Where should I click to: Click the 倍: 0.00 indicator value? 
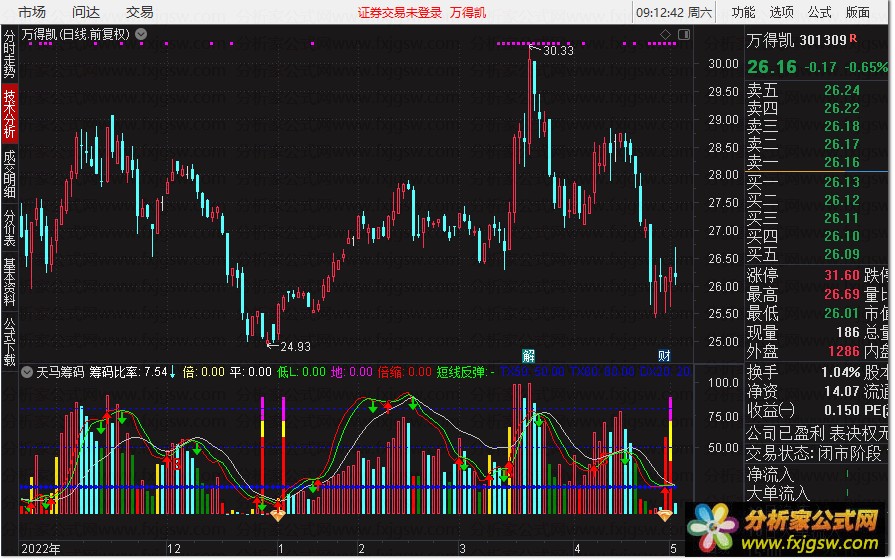click(x=204, y=373)
